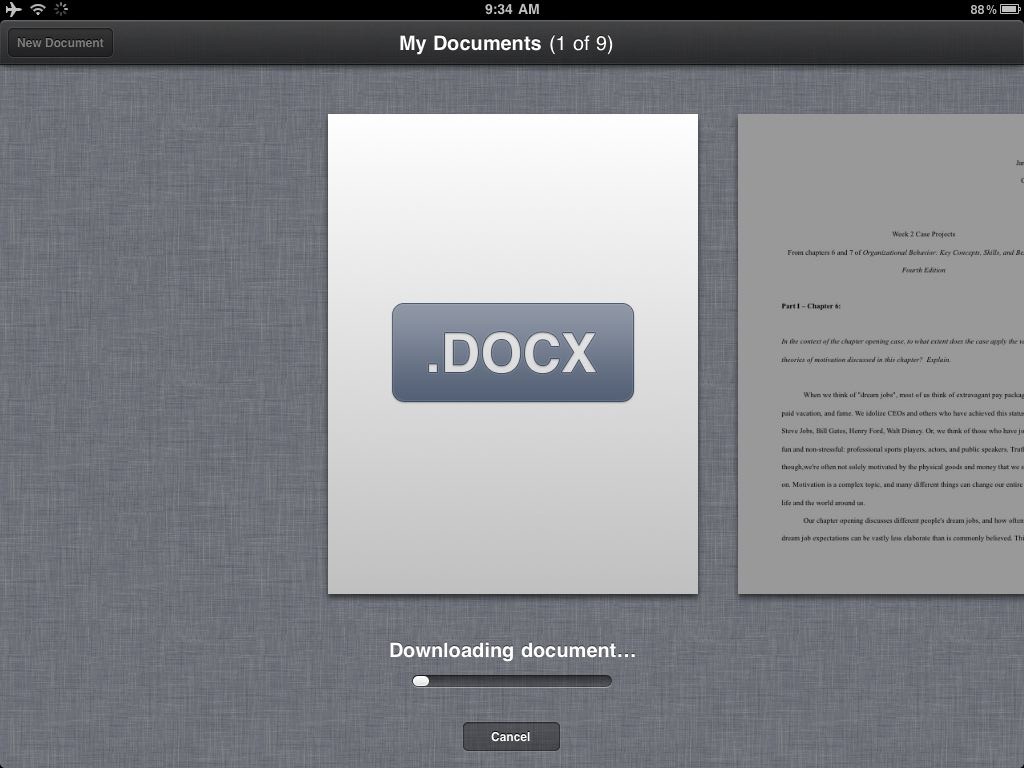The width and height of the screenshot is (1024, 768).
Task: Open the Week 2 Case Projects document
Action: click(881, 354)
